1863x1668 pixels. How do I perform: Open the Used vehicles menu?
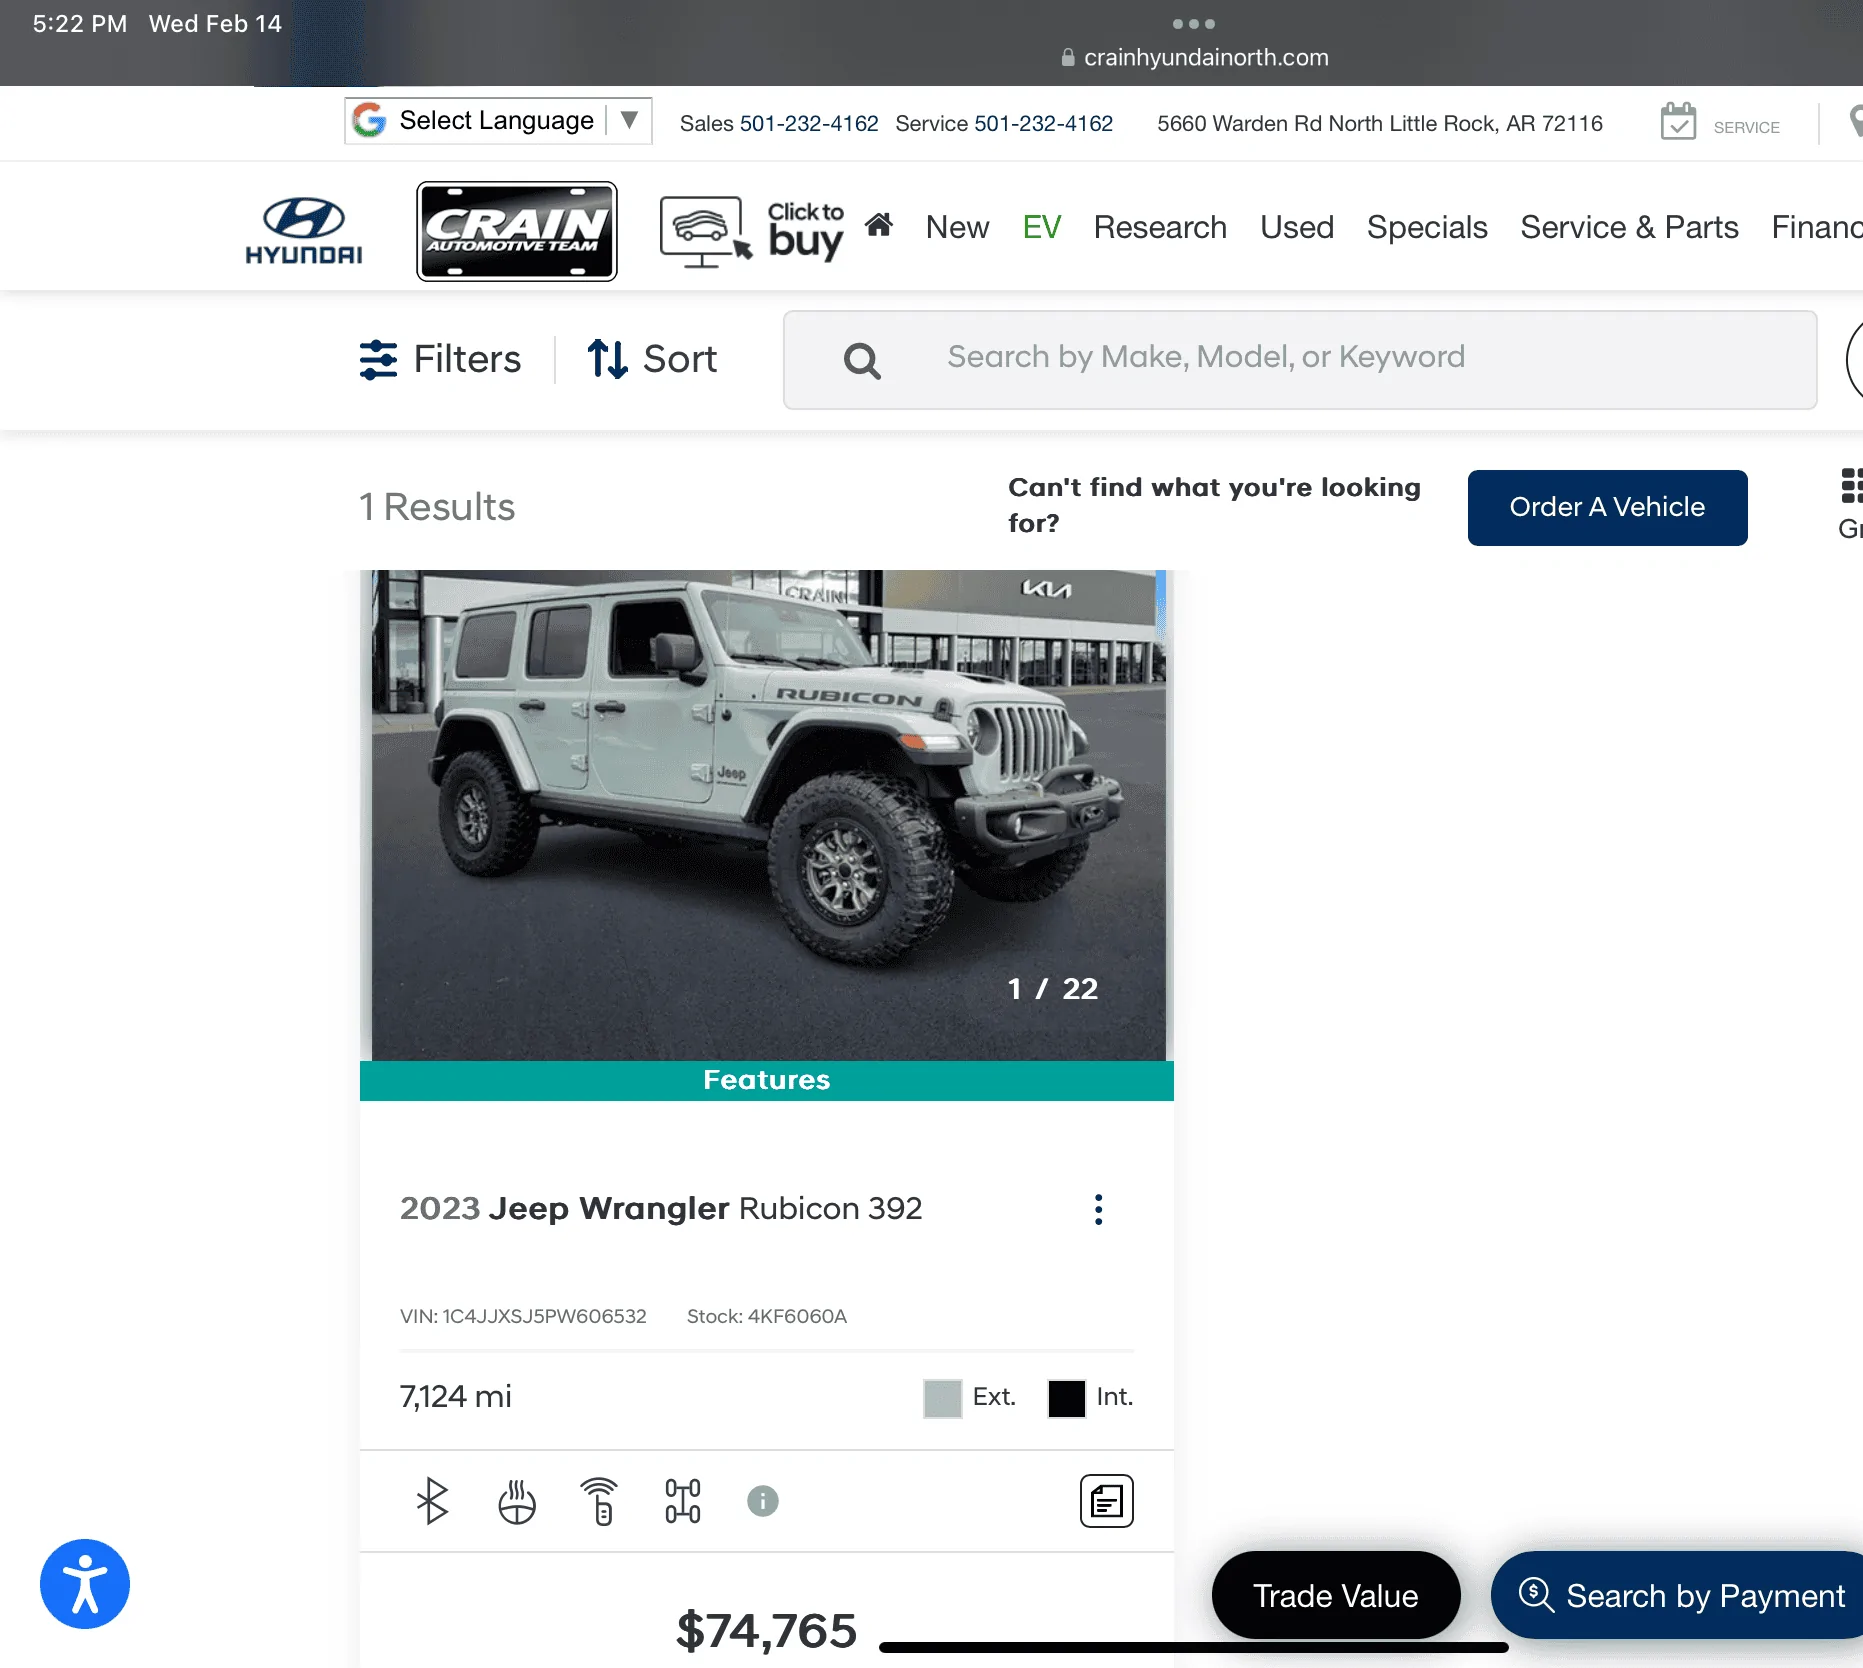click(1297, 227)
